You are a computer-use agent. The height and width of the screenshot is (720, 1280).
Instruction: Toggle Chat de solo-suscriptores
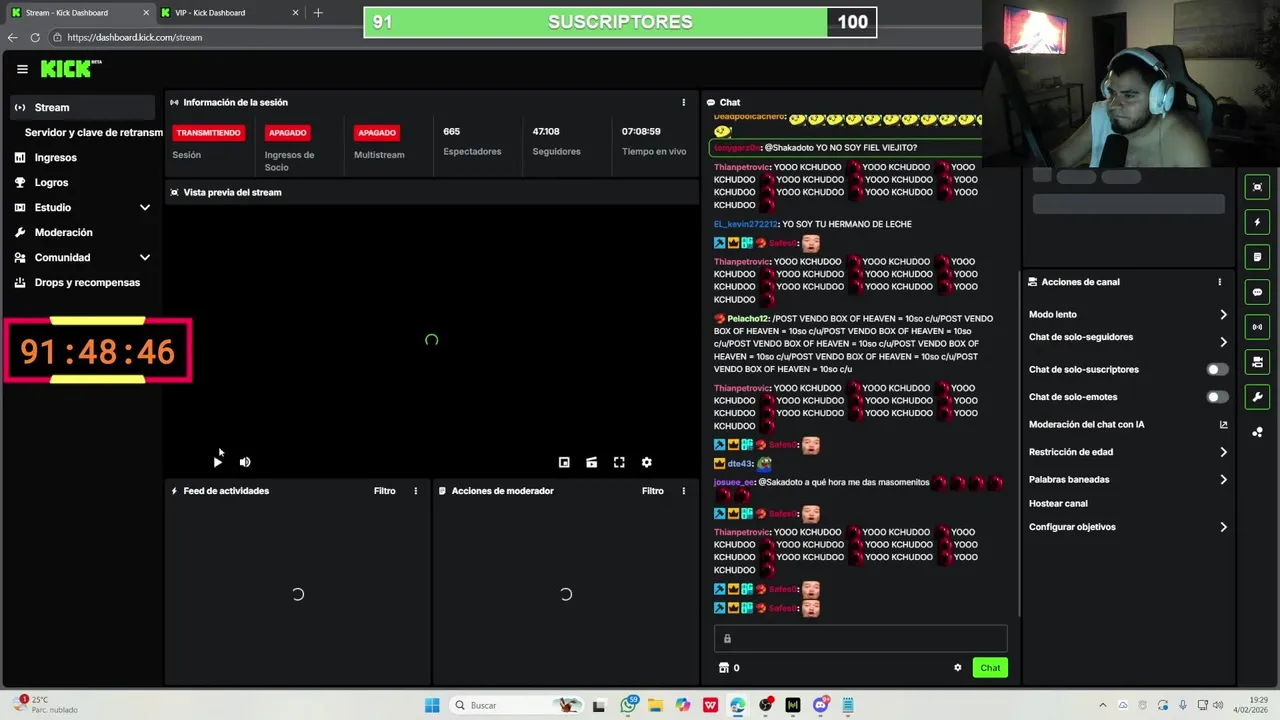tap(1217, 369)
